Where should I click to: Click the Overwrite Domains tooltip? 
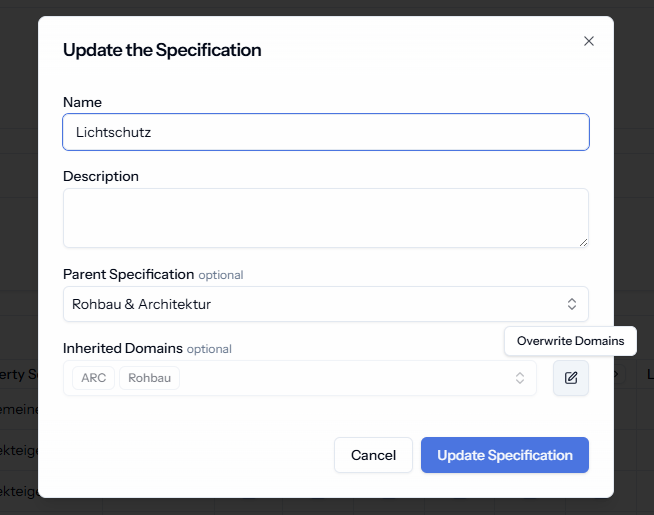click(x=570, y=341)
